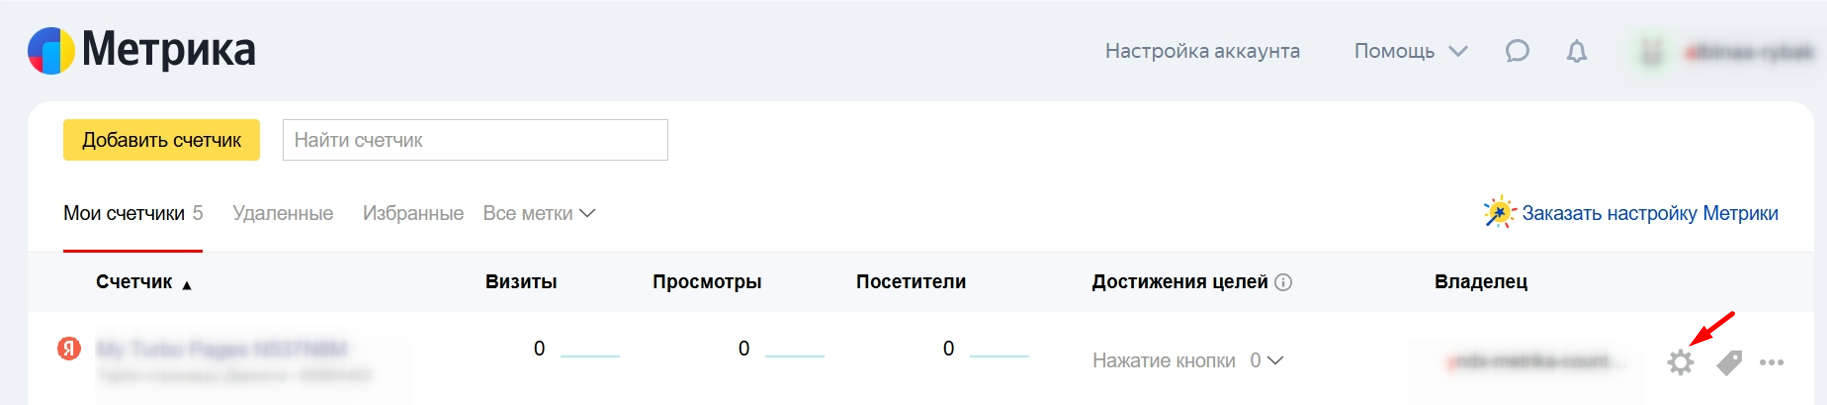Viewport: 1827px width, 405px height.
Task: Switch to the Избранные tab
Action: 413,213
